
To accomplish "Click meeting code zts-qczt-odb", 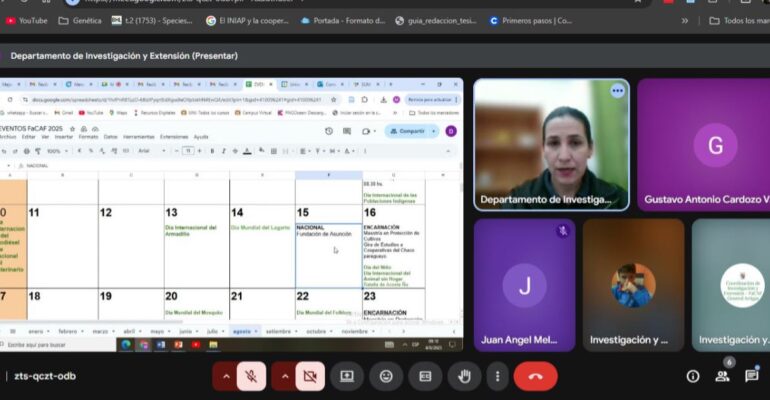I will coord(45,376).
